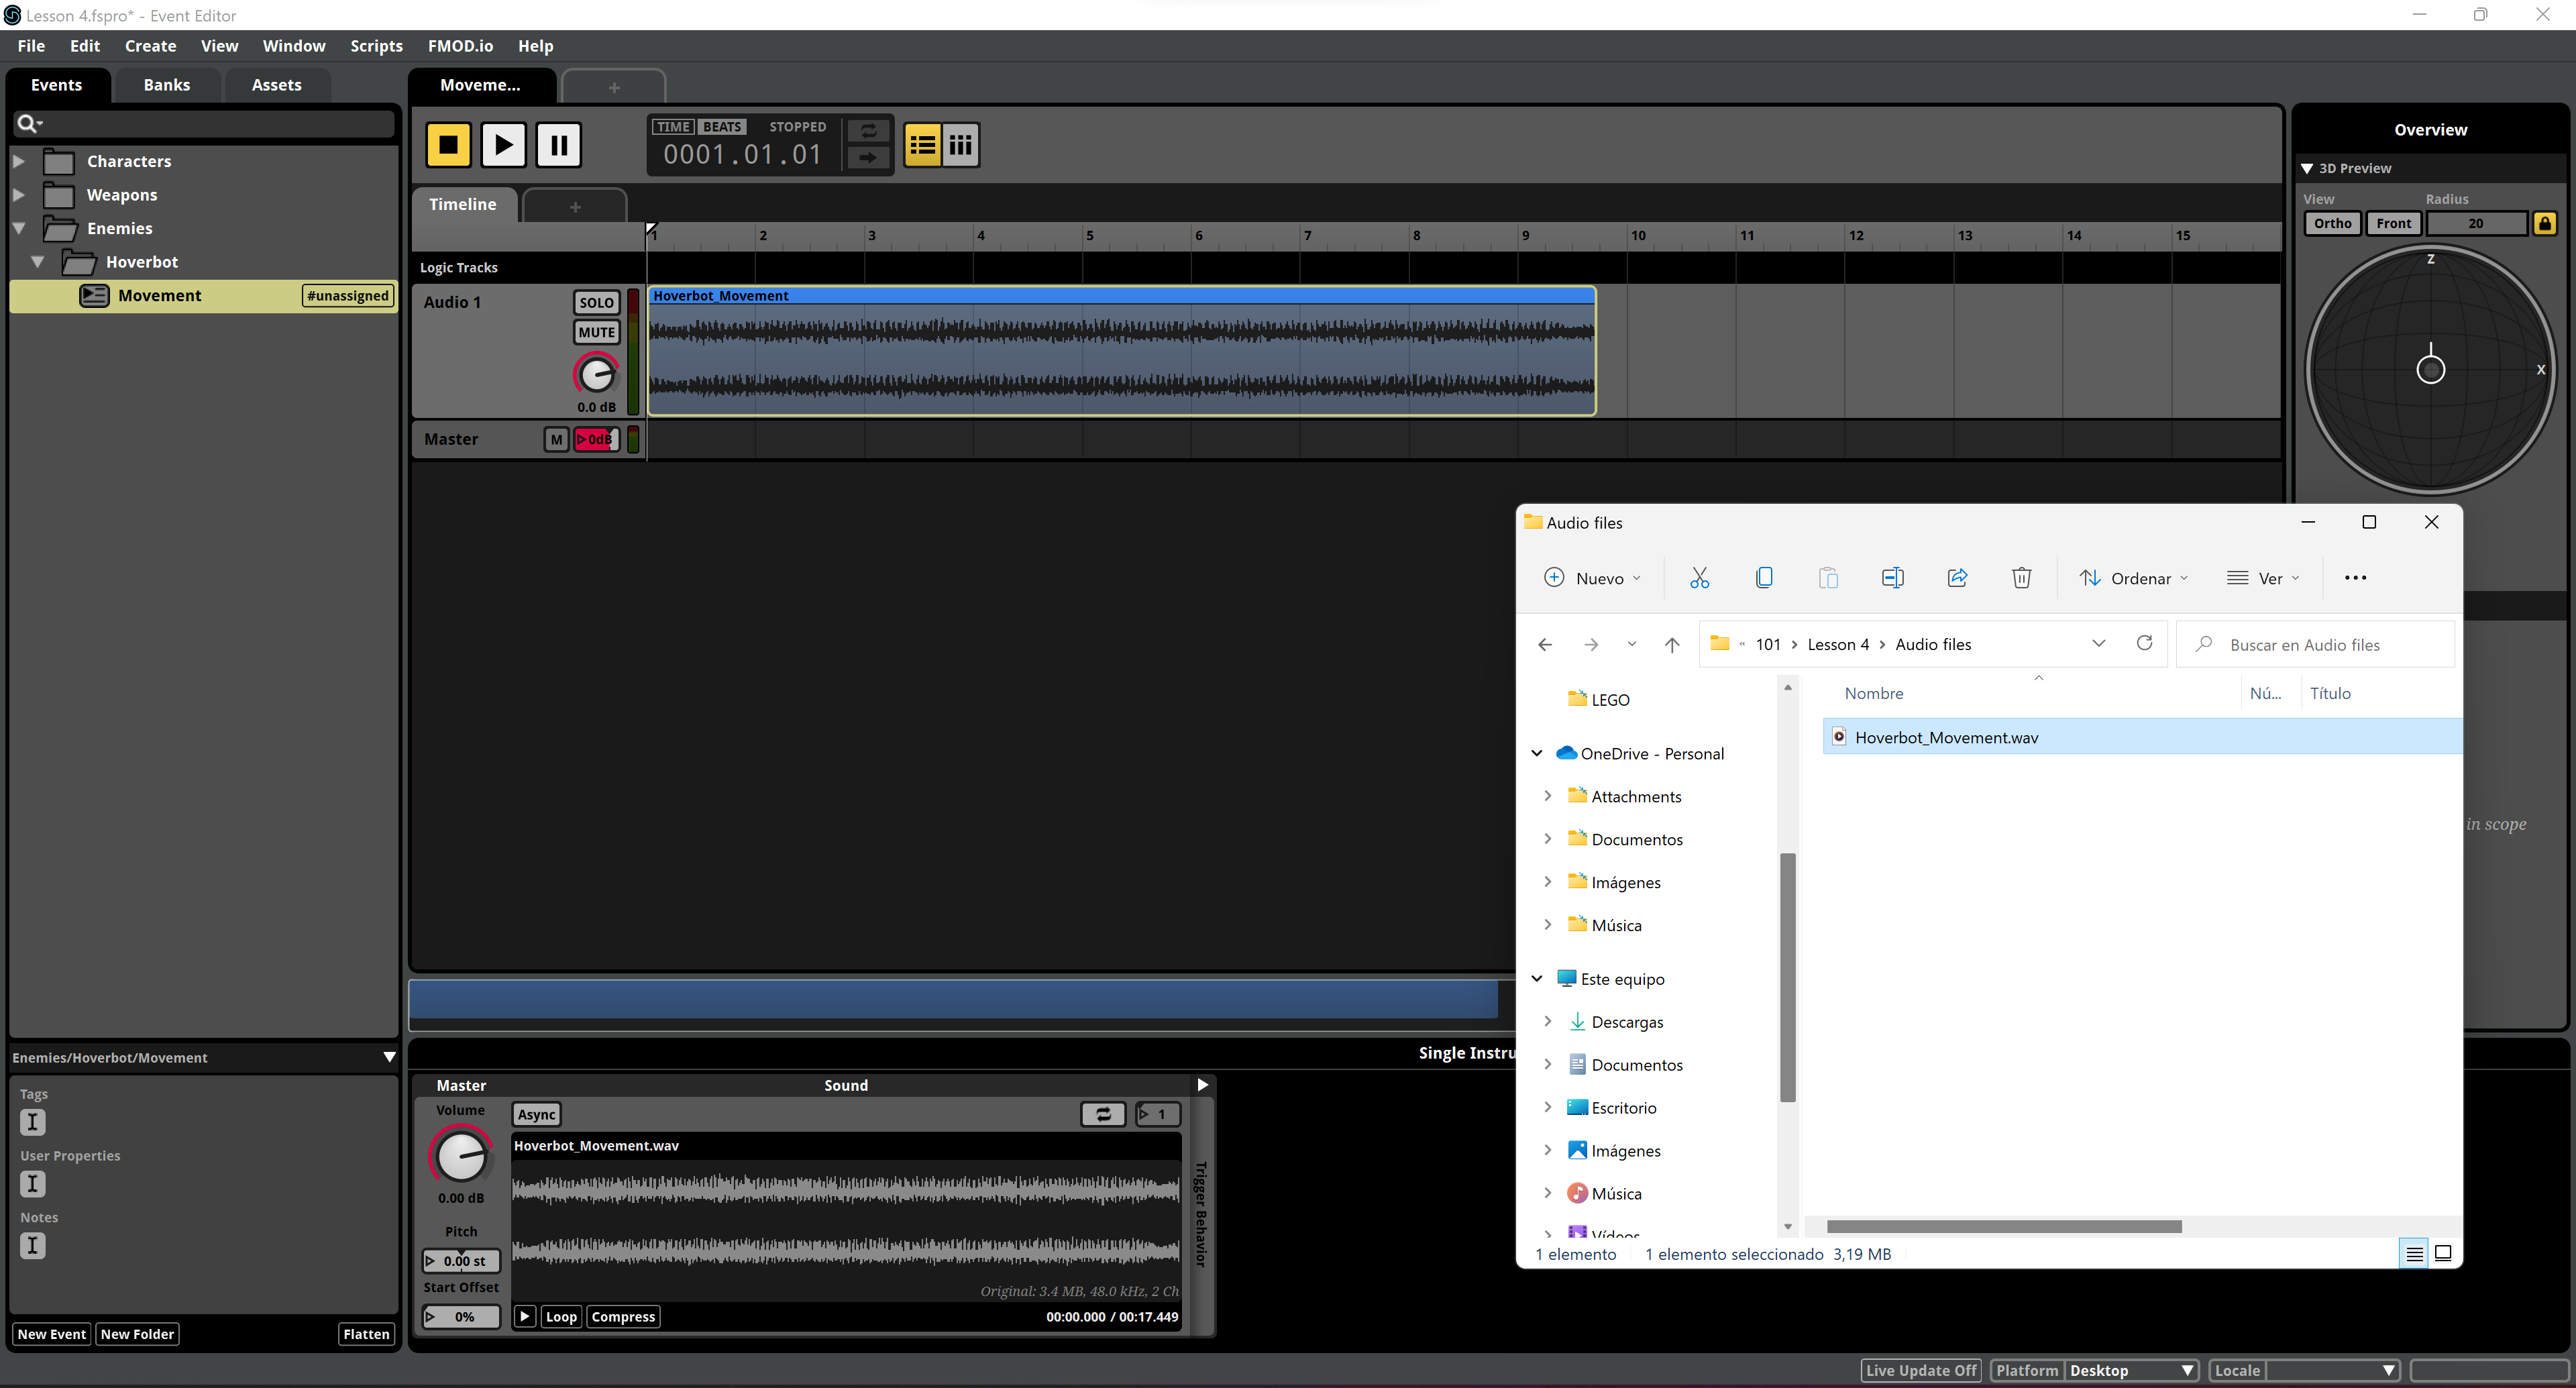Stop playback with the Stop button
2576x1388 pixels.
448,145
